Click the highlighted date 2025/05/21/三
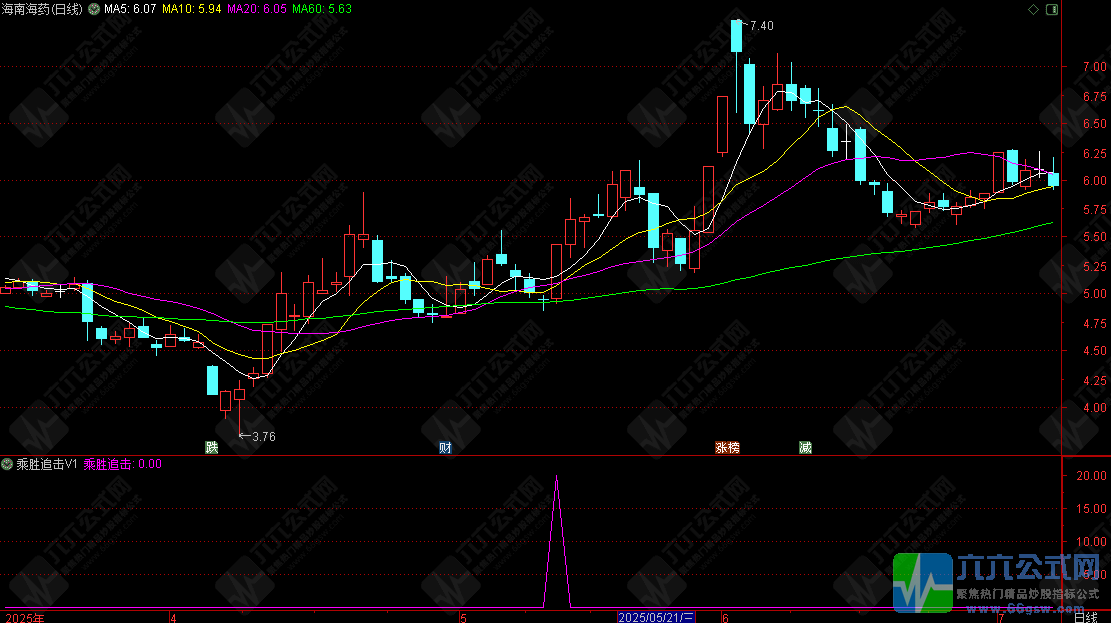The width and height of the screenshot is (1111, 623). click(x=656, y=617)
